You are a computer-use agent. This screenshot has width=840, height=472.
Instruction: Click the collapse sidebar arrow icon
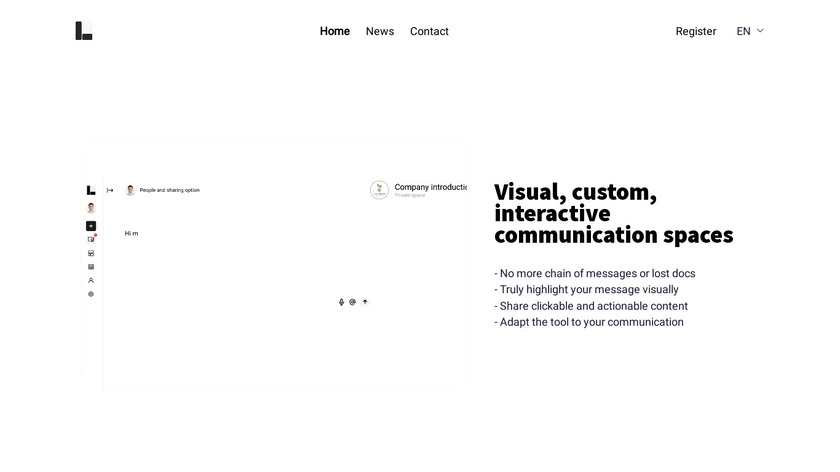[x=110, y=190]
